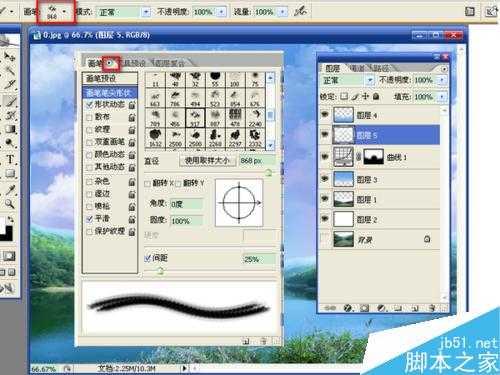
Task: Open the brush preset picker dropdown
Action: coord(64,12)
